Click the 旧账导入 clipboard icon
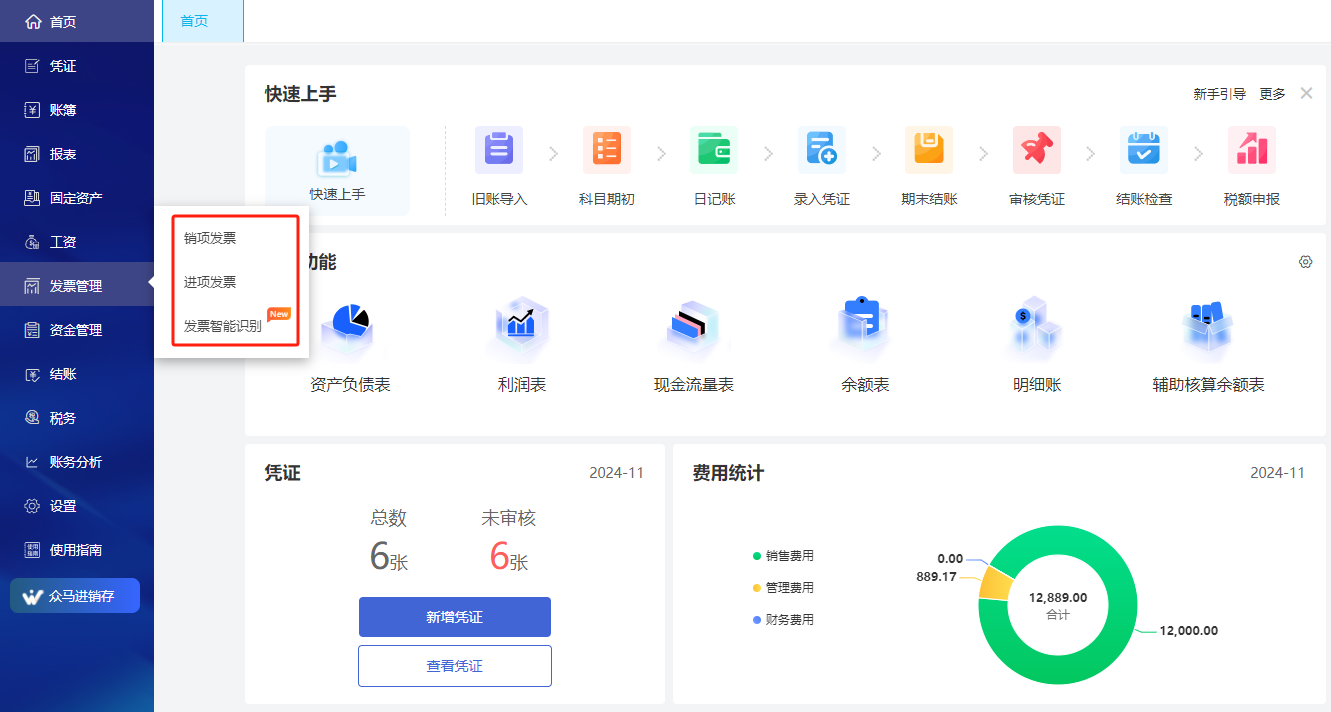Viewport: 1331px width, 712px height. [499, 151]
